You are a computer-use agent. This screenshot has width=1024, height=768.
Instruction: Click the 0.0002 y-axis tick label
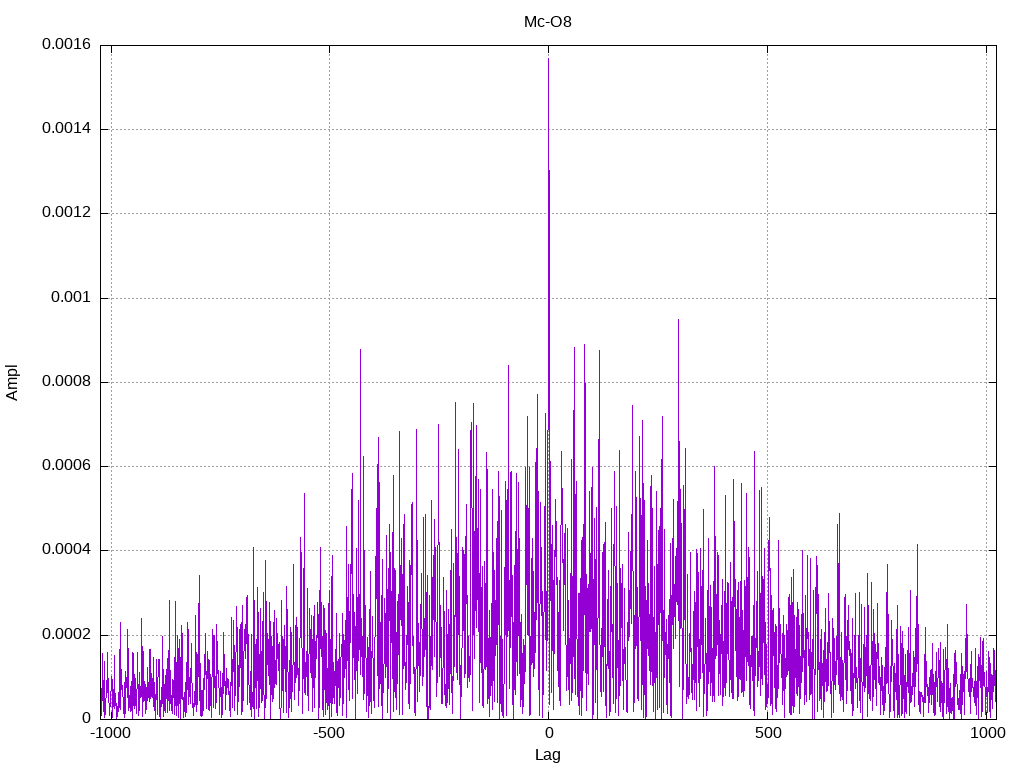point(67,634)
